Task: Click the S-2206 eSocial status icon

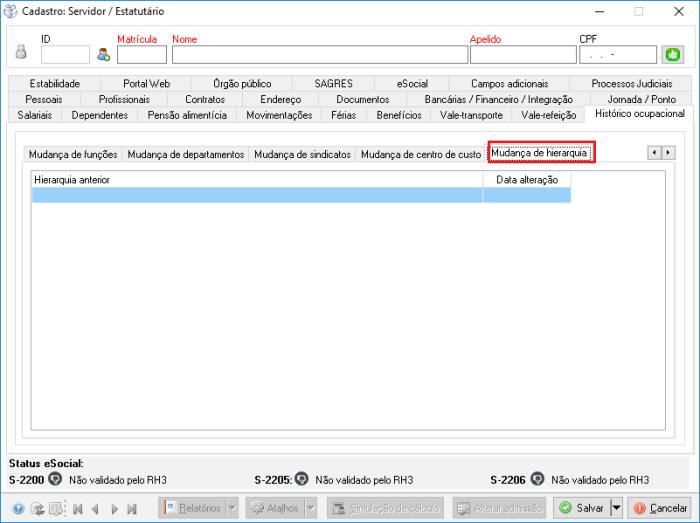Action: [x=537, y=479]
